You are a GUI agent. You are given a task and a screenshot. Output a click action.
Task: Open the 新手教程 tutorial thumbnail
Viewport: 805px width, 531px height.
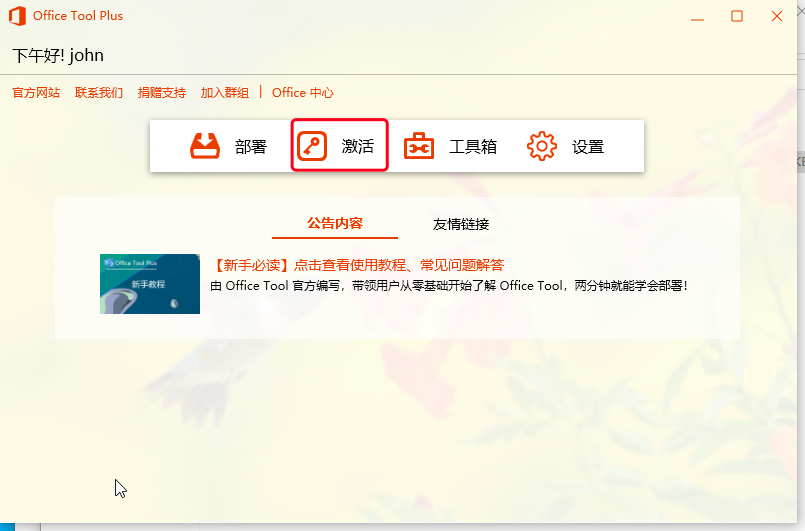coord(150,284)
